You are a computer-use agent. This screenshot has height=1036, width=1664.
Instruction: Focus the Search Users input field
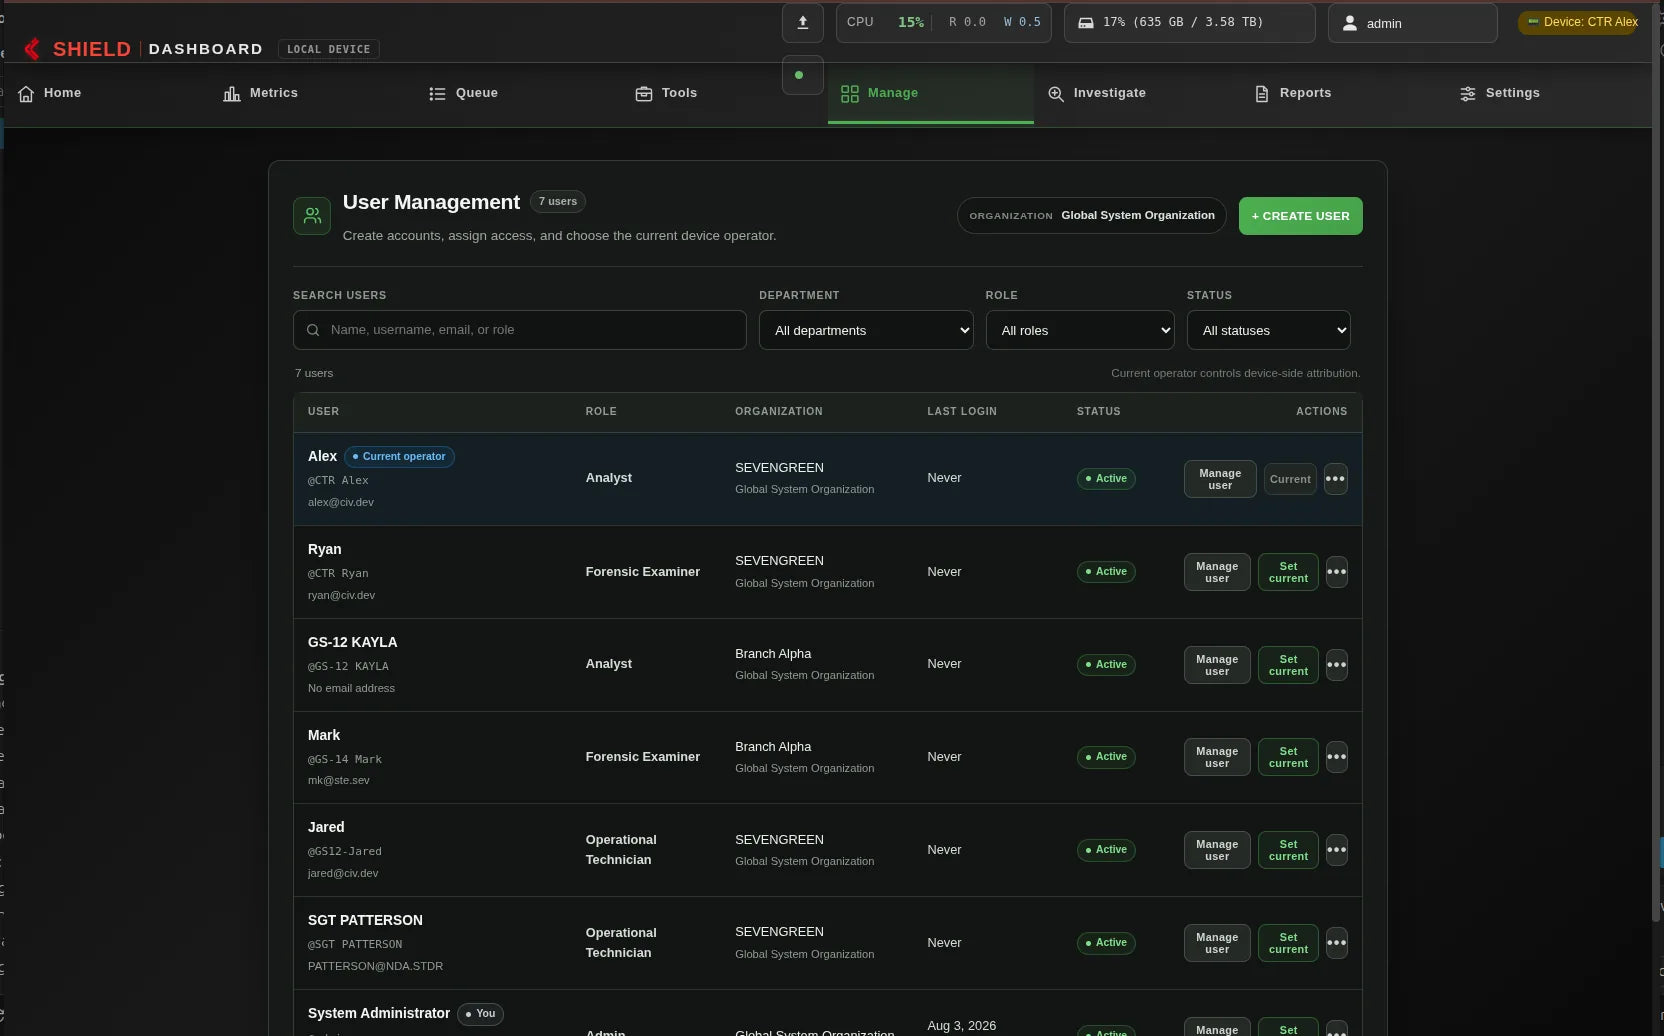[519, 330]
